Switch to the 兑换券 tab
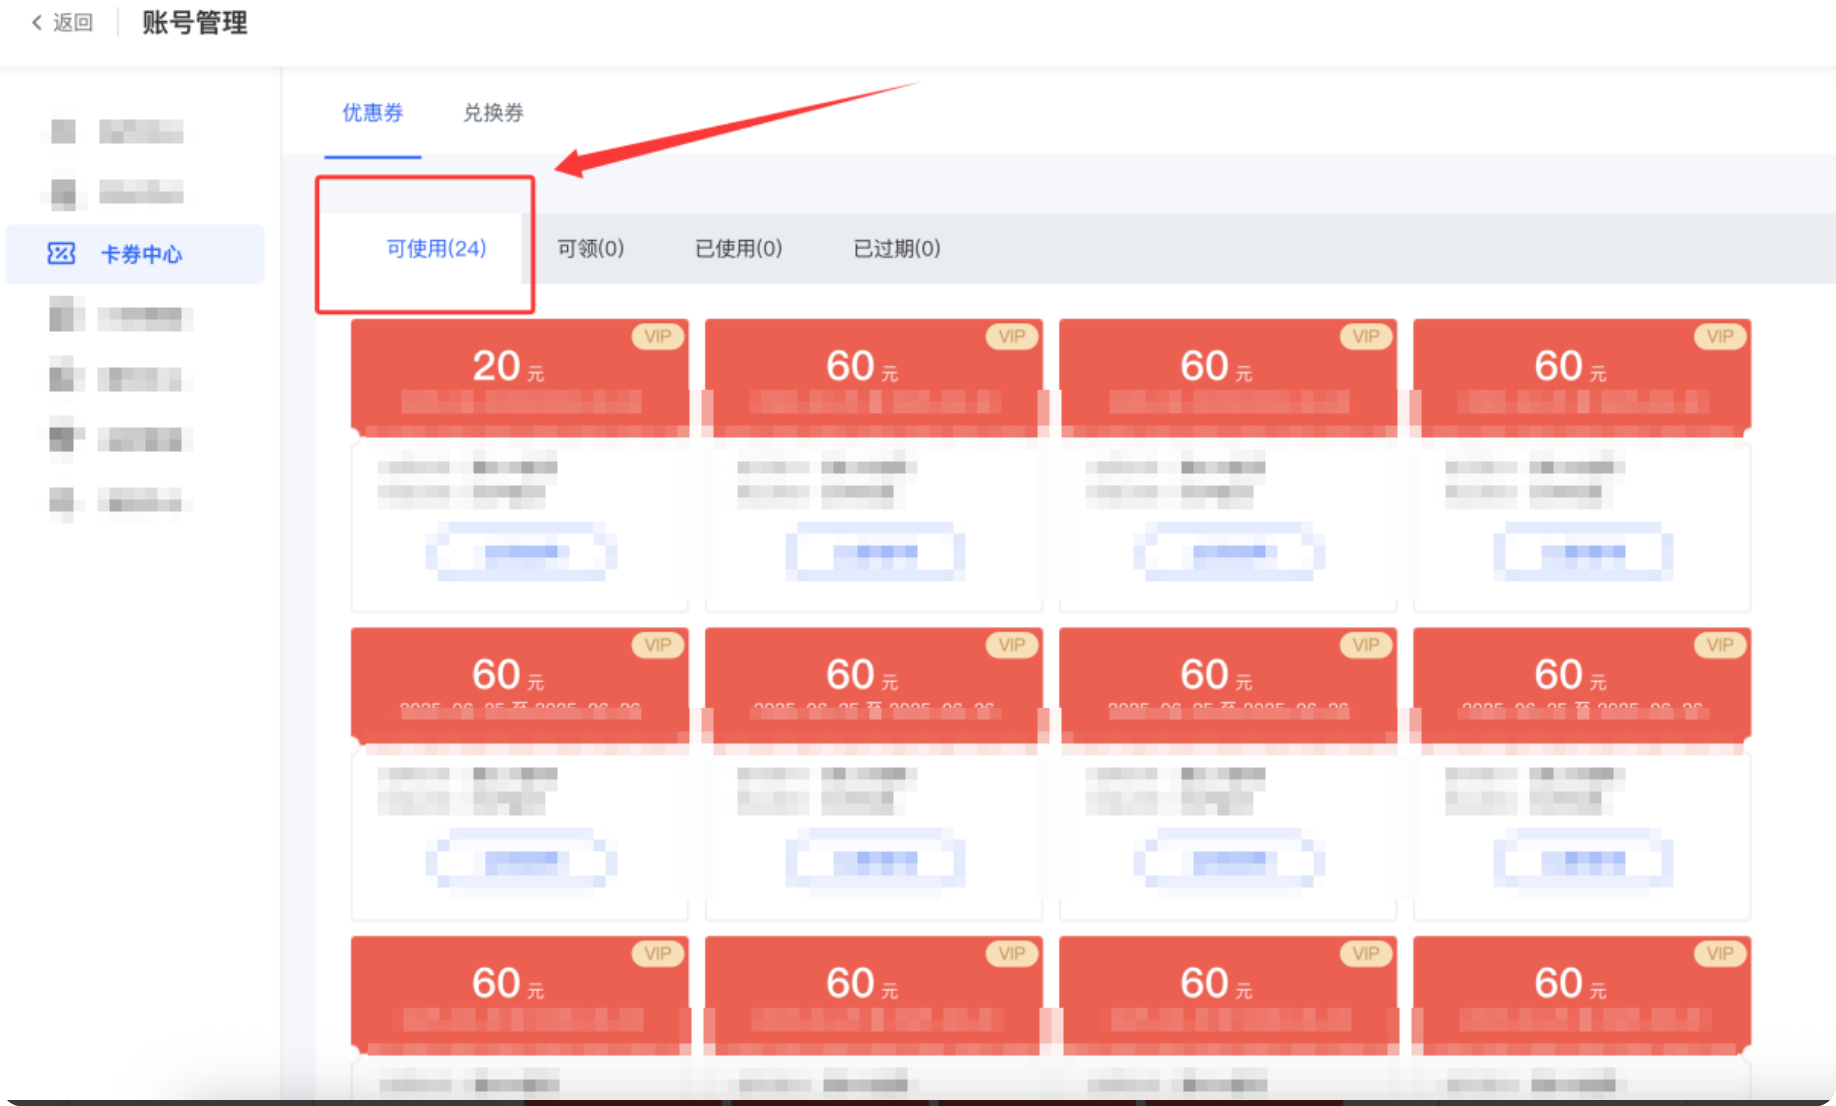This screenshot has width=1836, height=1106. (x=493, y=112)
